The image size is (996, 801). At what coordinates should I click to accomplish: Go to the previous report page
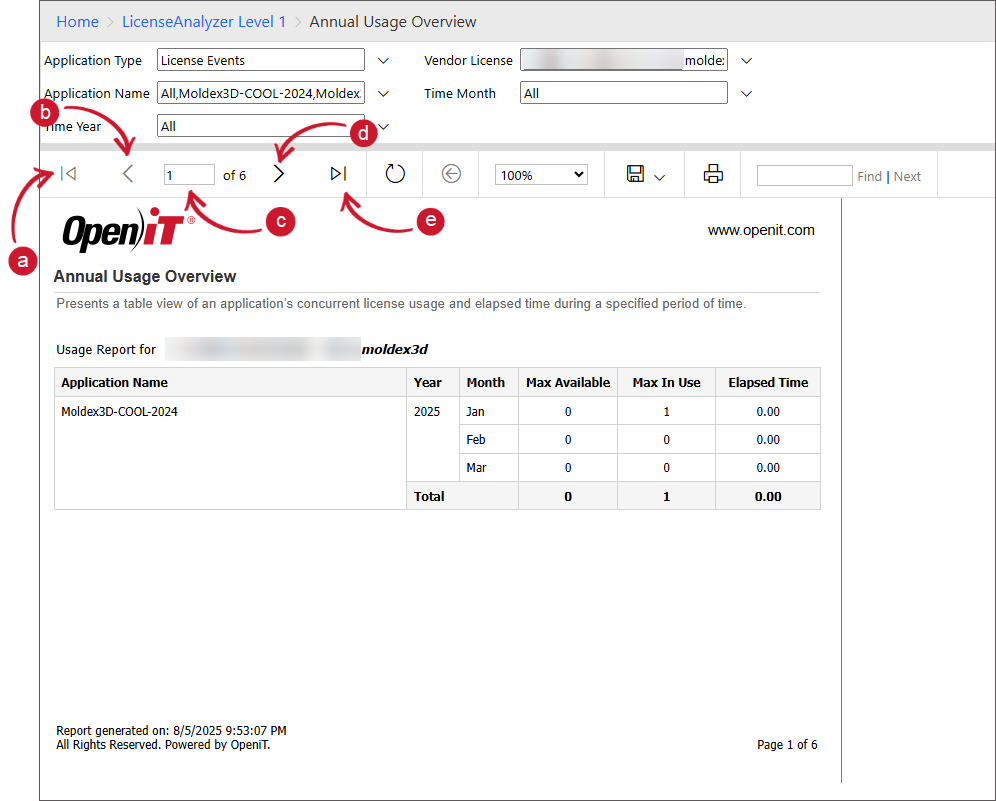(128, 173)
